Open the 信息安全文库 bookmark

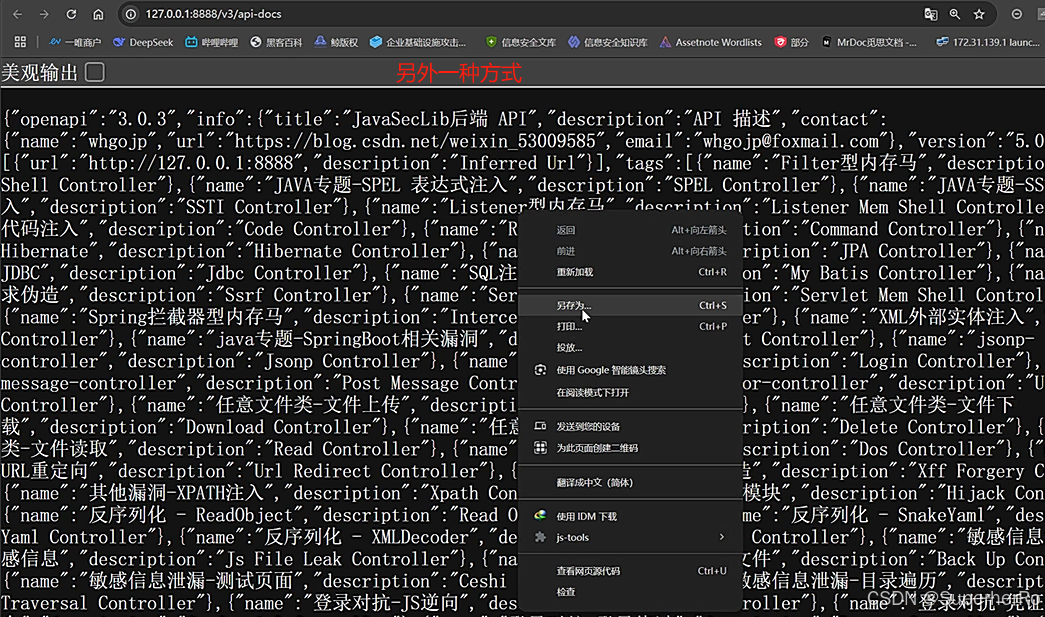coord(521,42)
